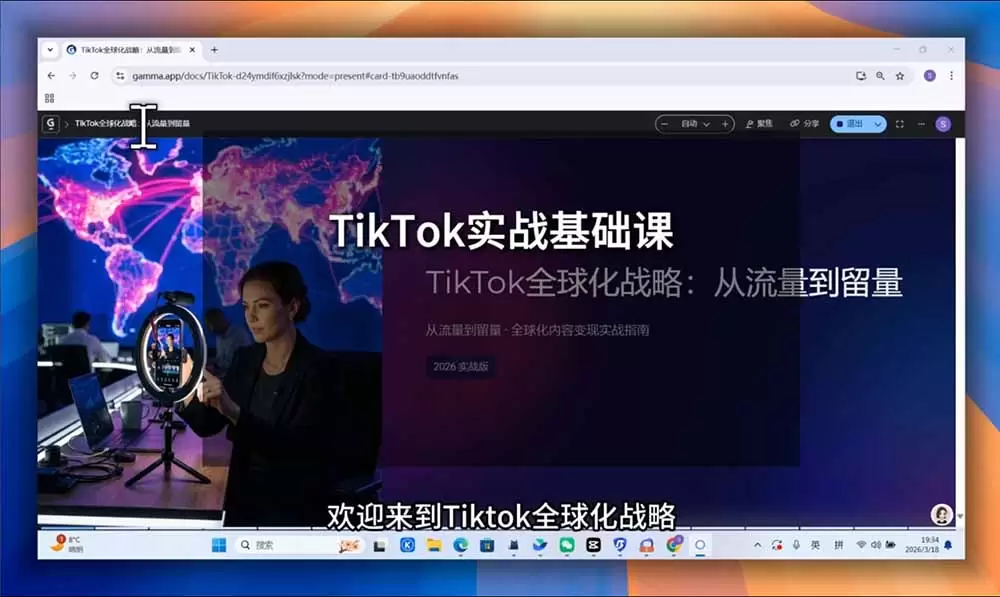
Task: Click the 2026 实战版 badge on the slide
Action: point(460,367)
